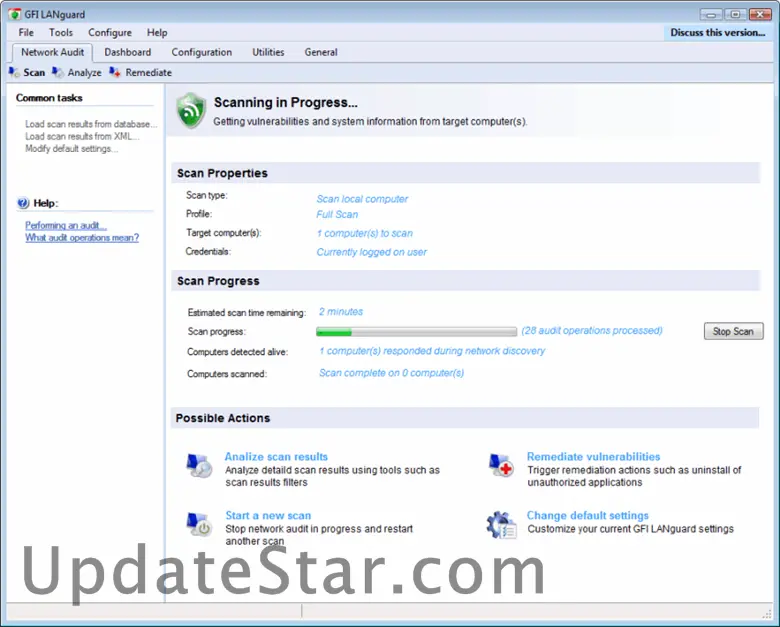This screenshot has height=627, width=780.
Task: Maximize the GFI LANguard window
Action: click(x=735, y=14)
